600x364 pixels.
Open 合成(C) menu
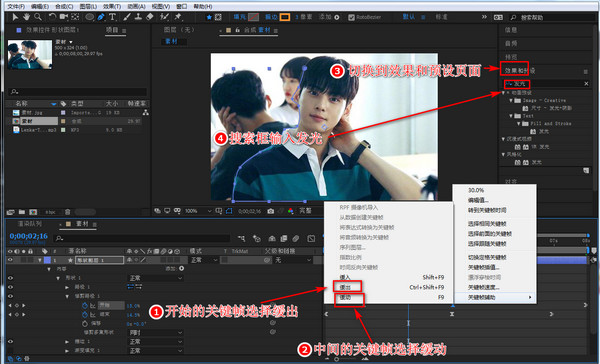tap(64, 7)
